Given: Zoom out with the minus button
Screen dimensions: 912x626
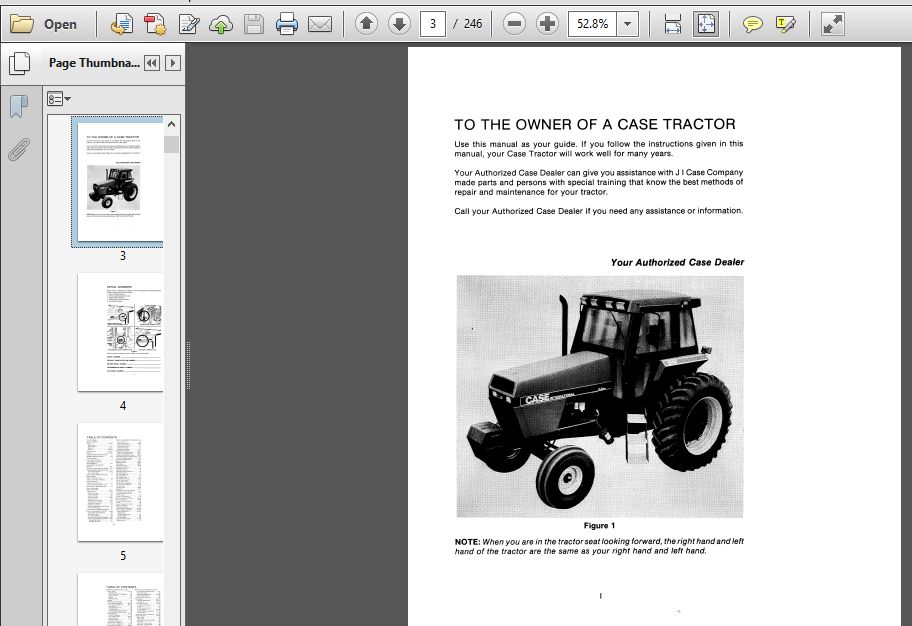Looking at the screenshot, I should pyautogui.click(x=514, y=24).
